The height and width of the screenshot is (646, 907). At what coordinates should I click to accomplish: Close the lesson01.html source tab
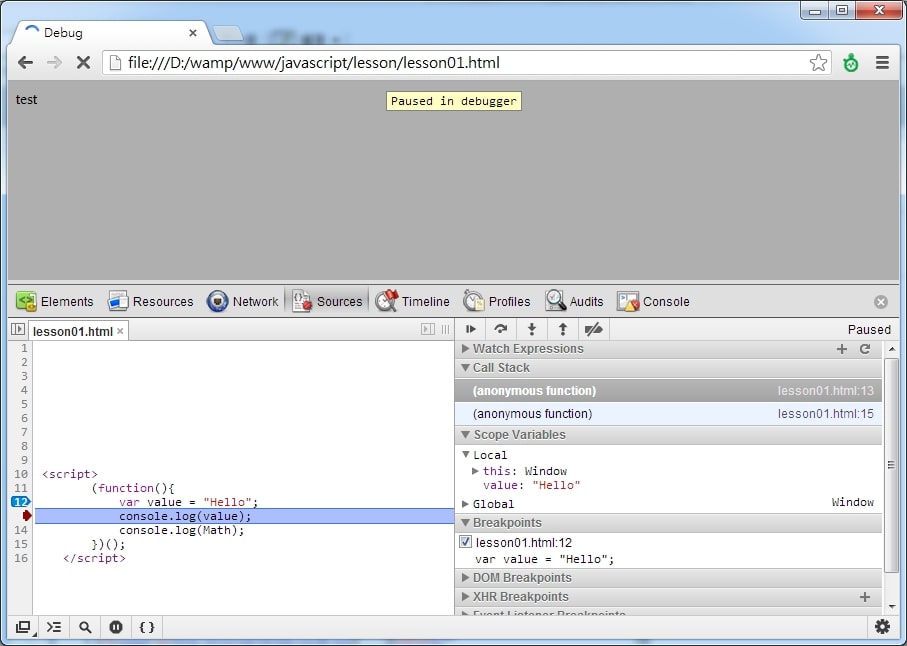click(120, 331)
